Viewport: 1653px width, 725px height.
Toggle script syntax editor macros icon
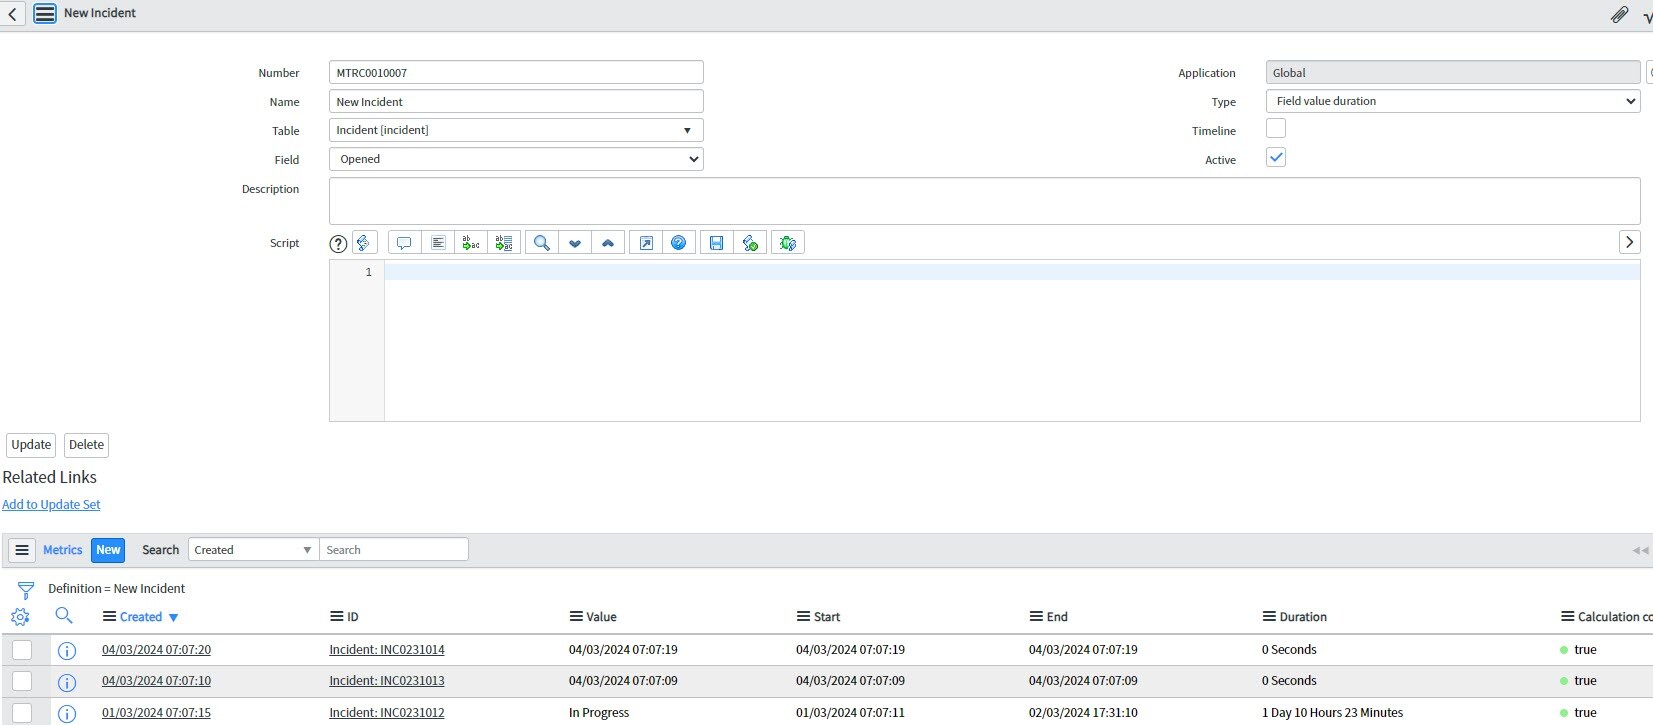pos(364,243)
